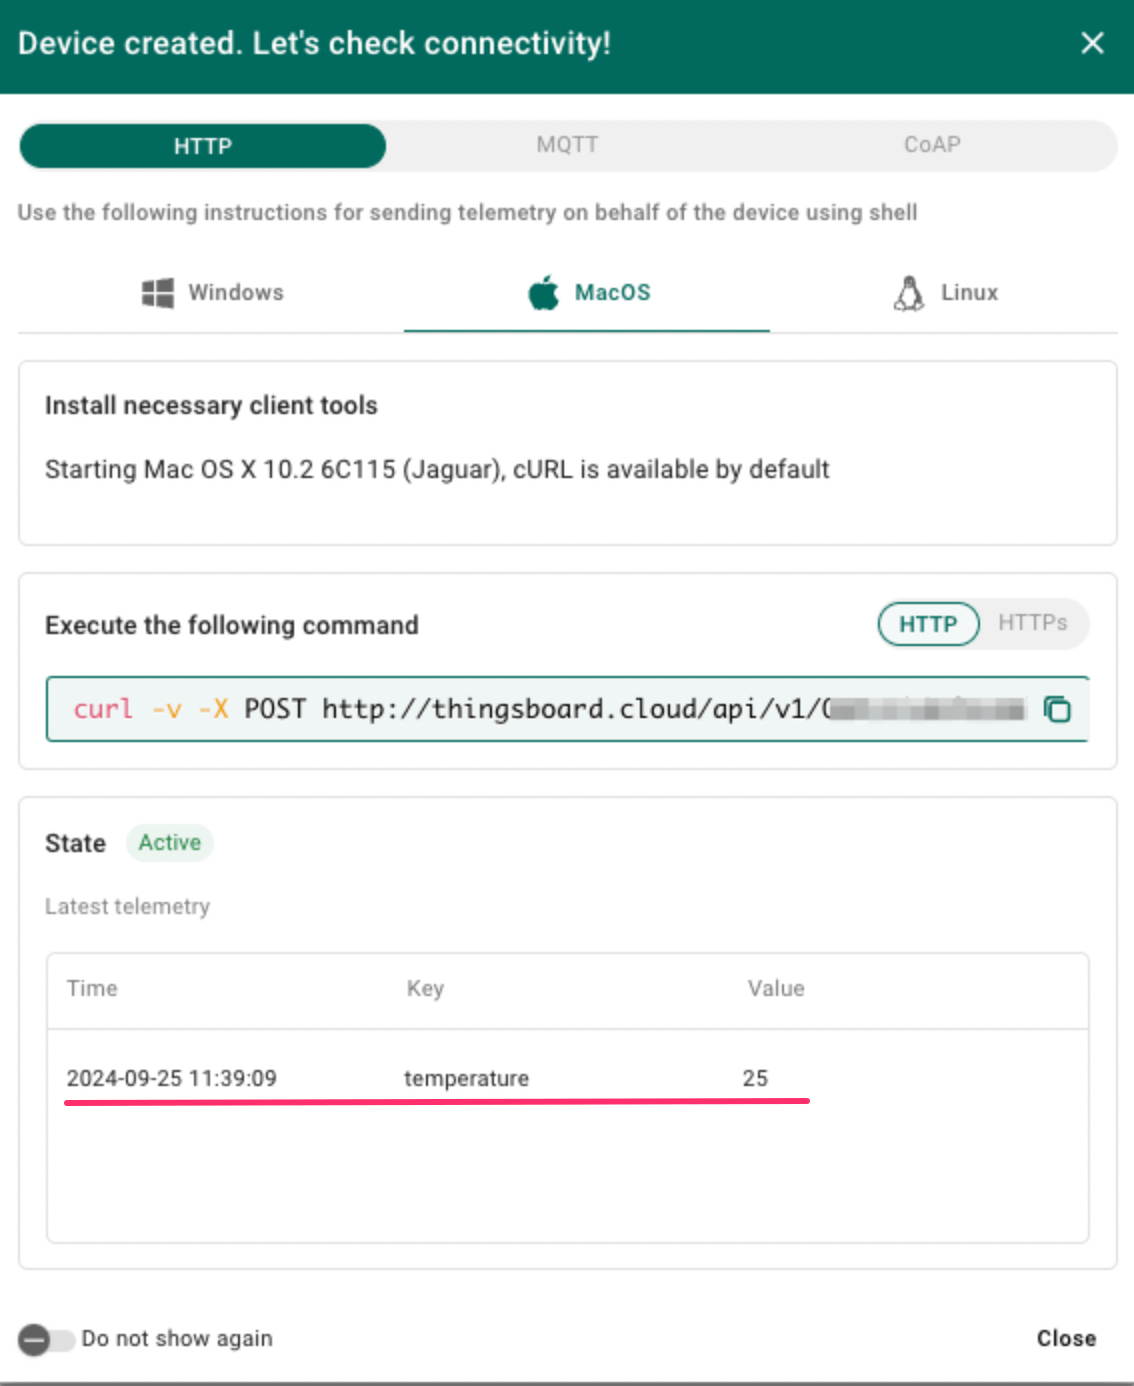Click the Close button
Image resolution: width=1134 pixels, height=1386 pixels.
coord(1066,1338)
